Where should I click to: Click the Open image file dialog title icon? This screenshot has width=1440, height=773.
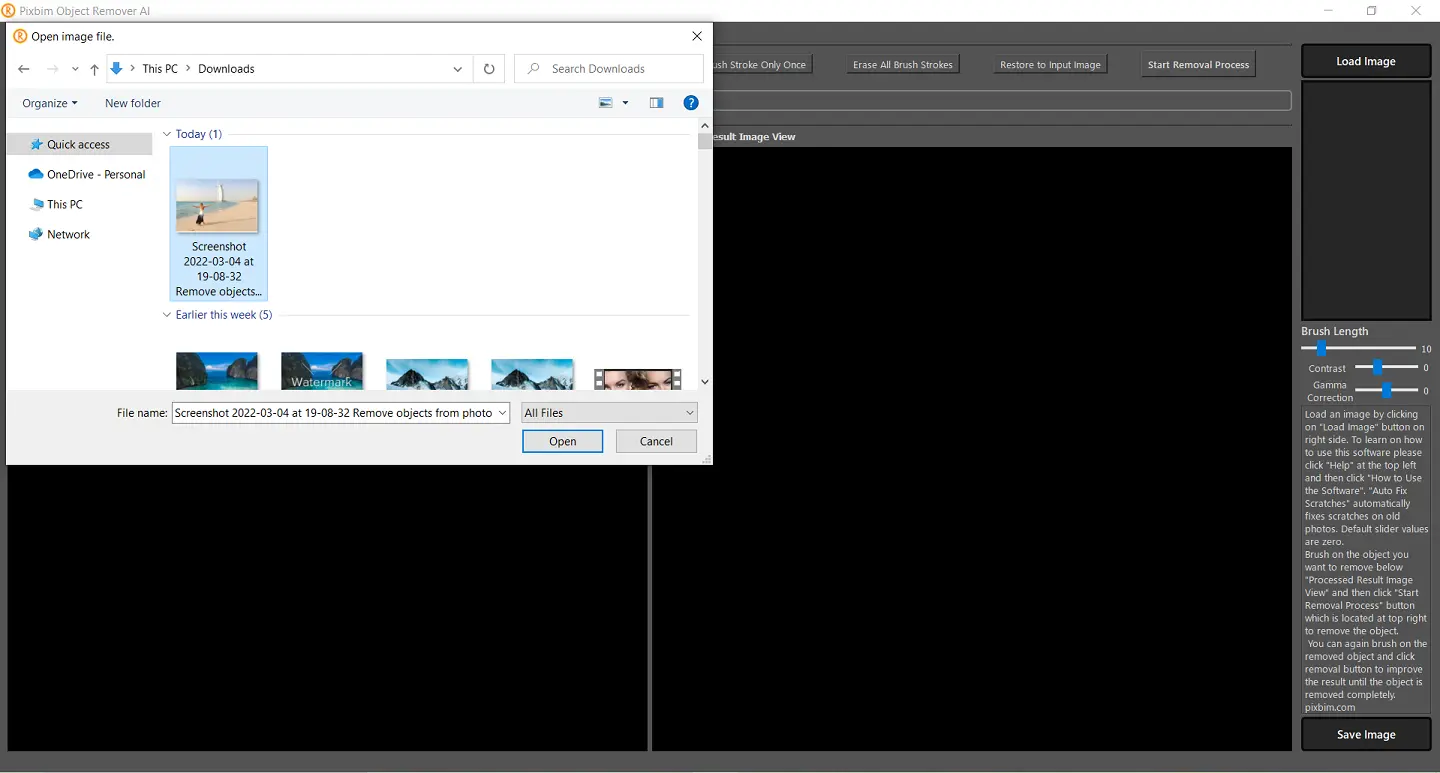point(20,36)
